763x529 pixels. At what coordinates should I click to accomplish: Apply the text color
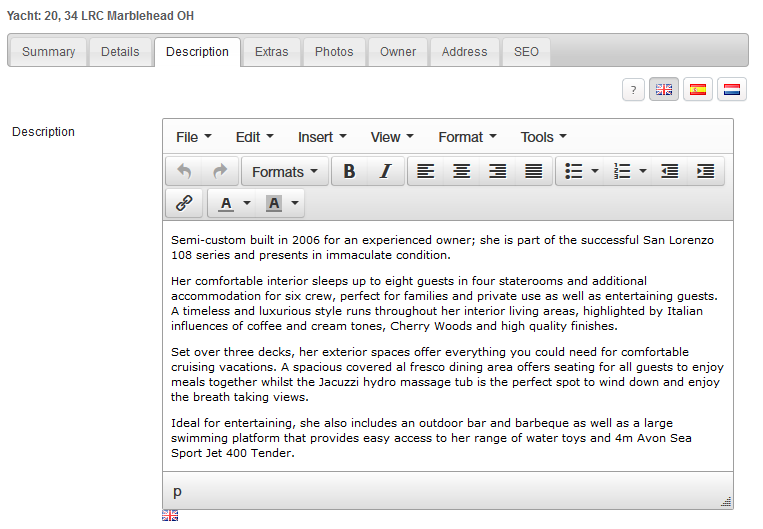click(226, 203)
